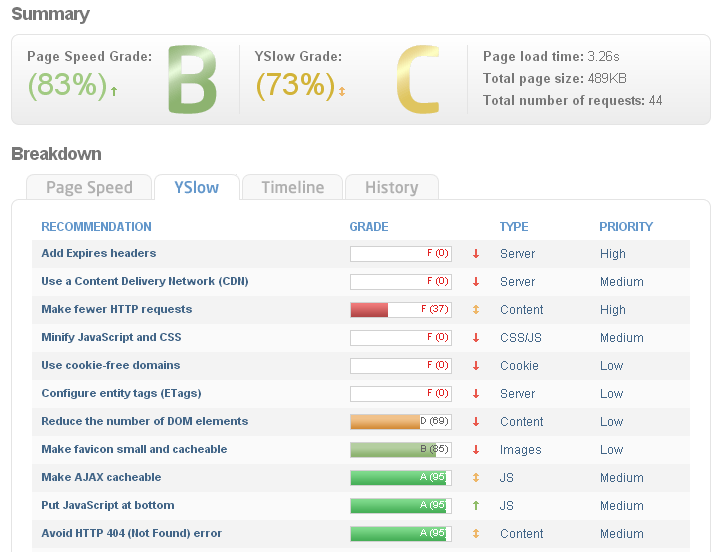720x552 pixels.
Task: Expand Reduce the number of DOM elements
Action: [144, 422]
